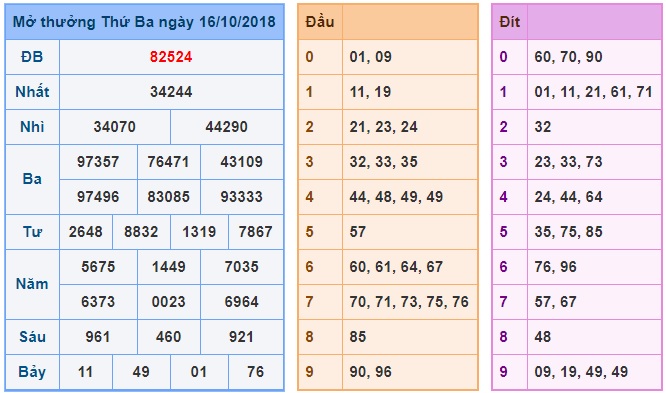Click the Năm row label
Screen dimensions: 666x393
click(x=32, y=284)
